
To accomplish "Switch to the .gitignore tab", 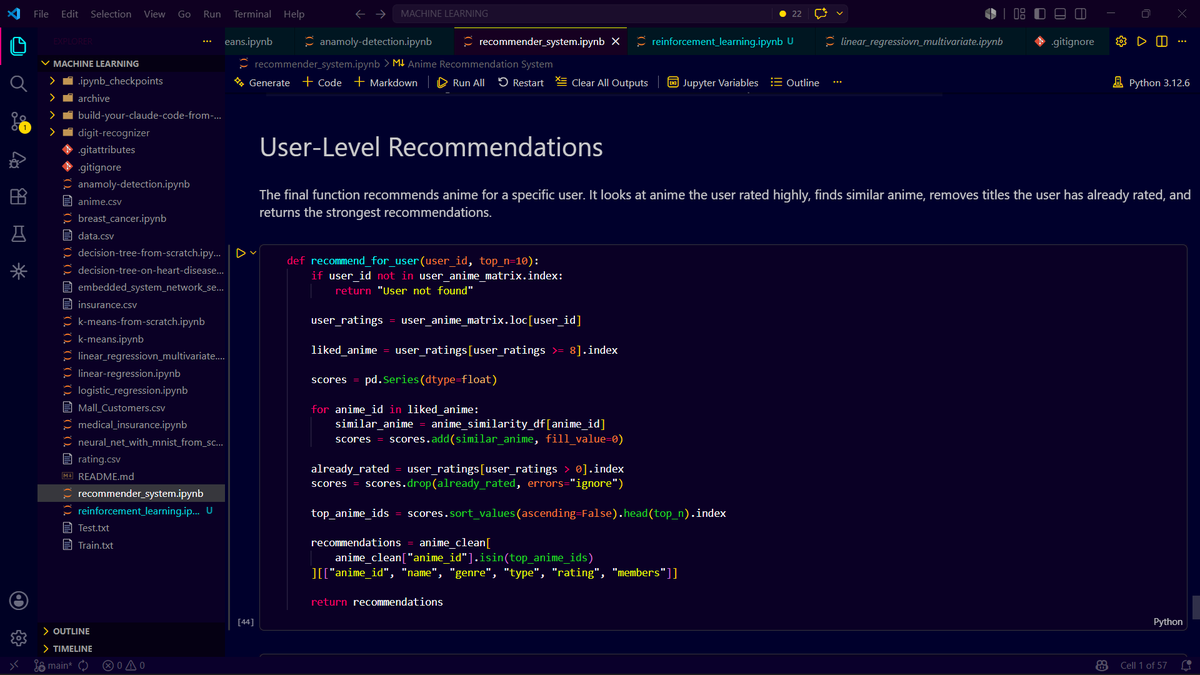I will click(1066, 42).
